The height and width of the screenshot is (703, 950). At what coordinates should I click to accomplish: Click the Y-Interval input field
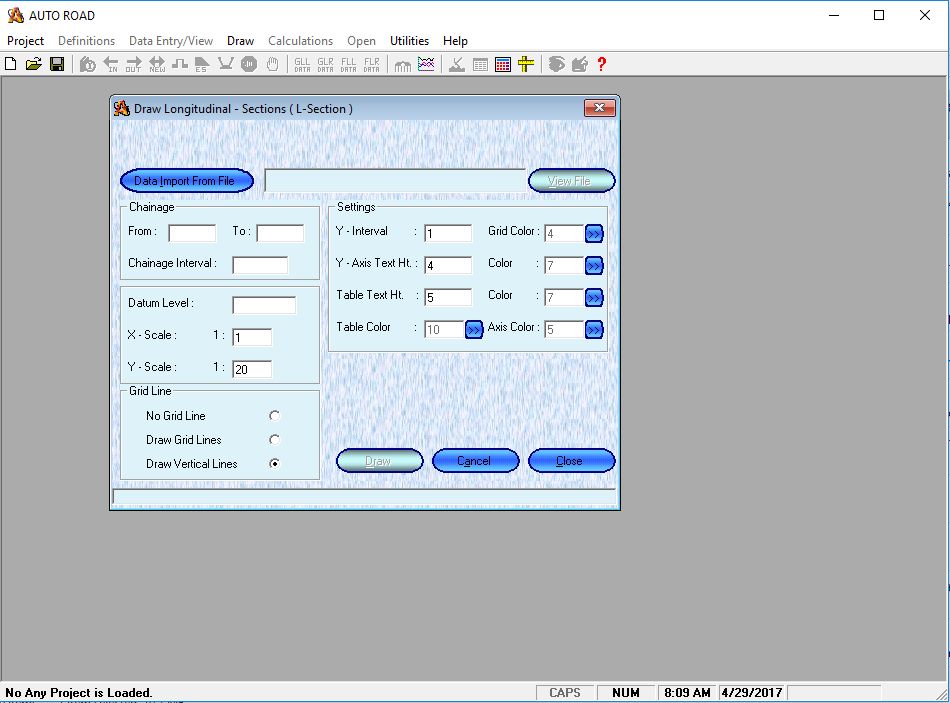pos(448,233)
